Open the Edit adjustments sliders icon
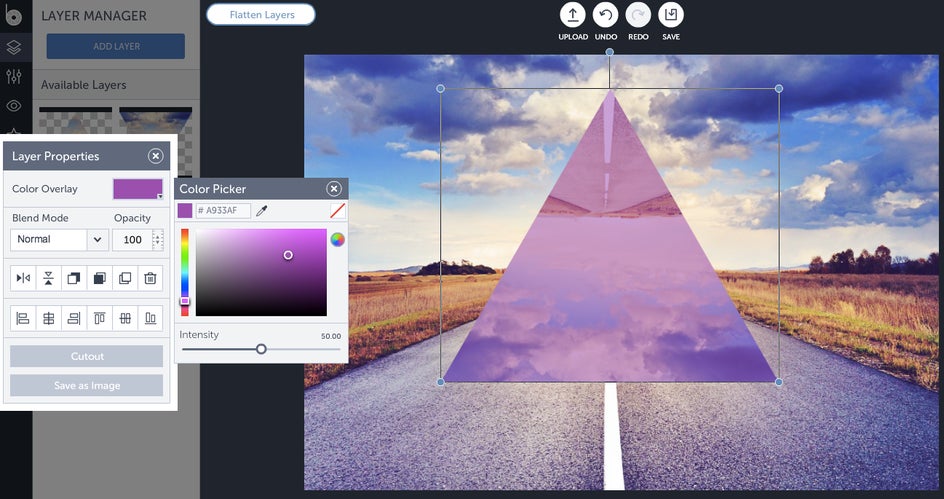 [13, 76]
